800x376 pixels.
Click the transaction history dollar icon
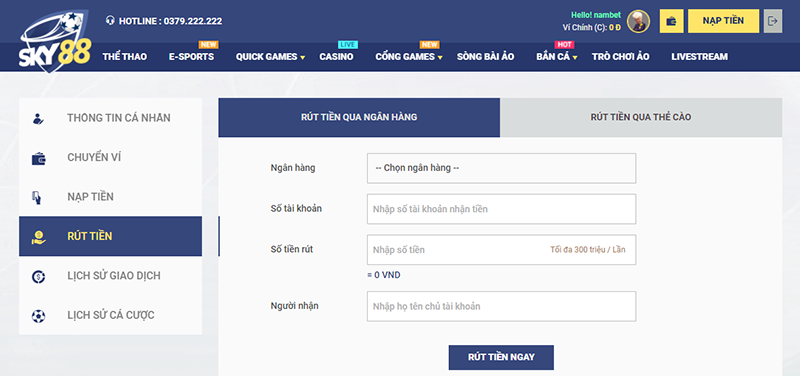coord(38,277)
